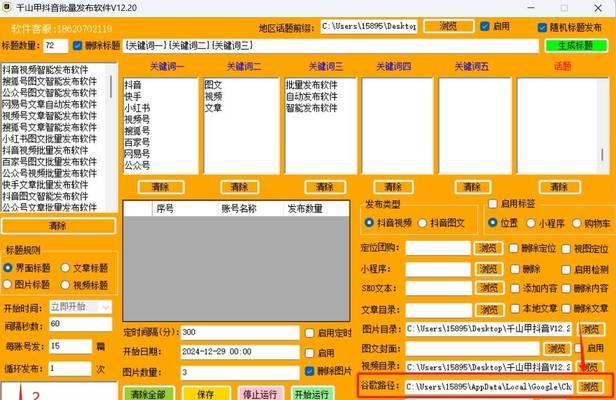
Task: Click the green 清除全部 button
Action: pos(148,394)
